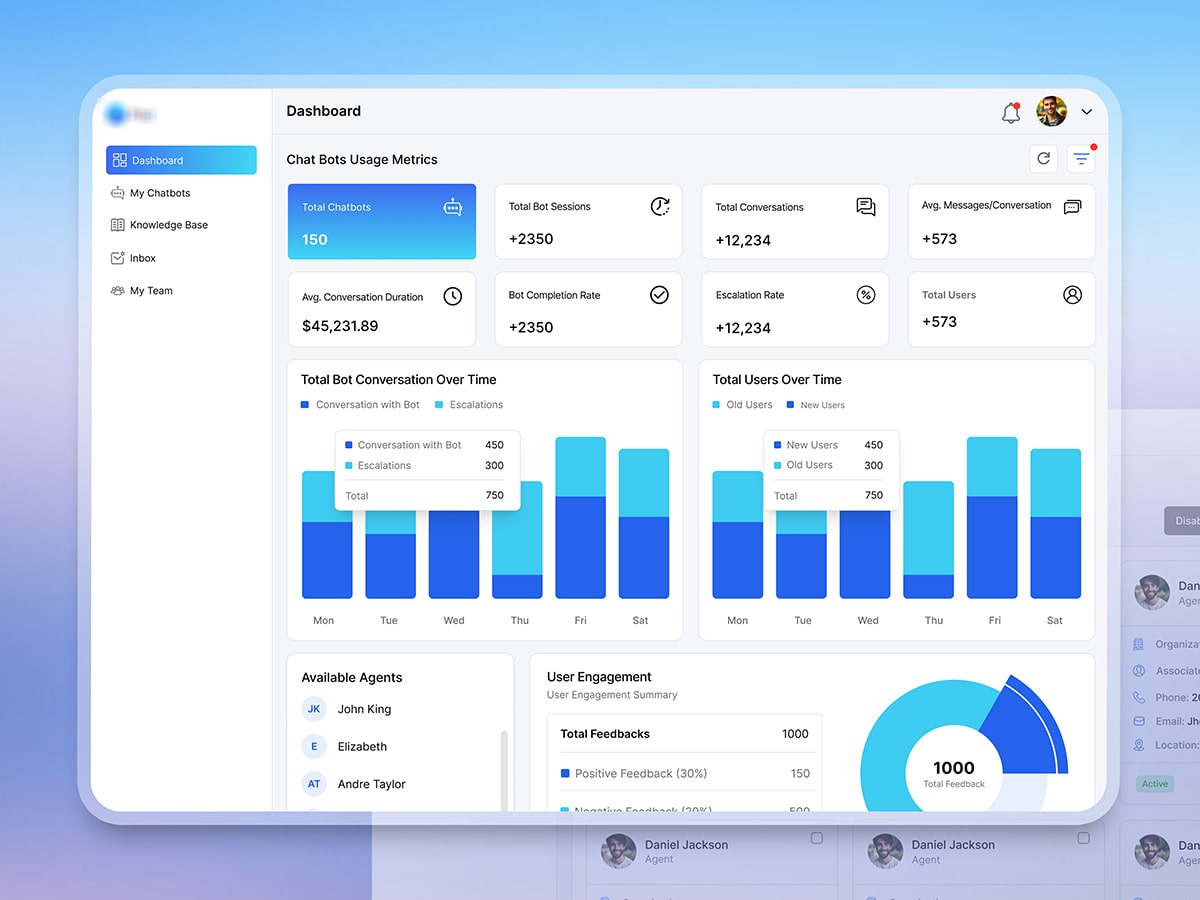Toggle the New Users legend item
1200x900 pixels.
click(x=816, y=405)
